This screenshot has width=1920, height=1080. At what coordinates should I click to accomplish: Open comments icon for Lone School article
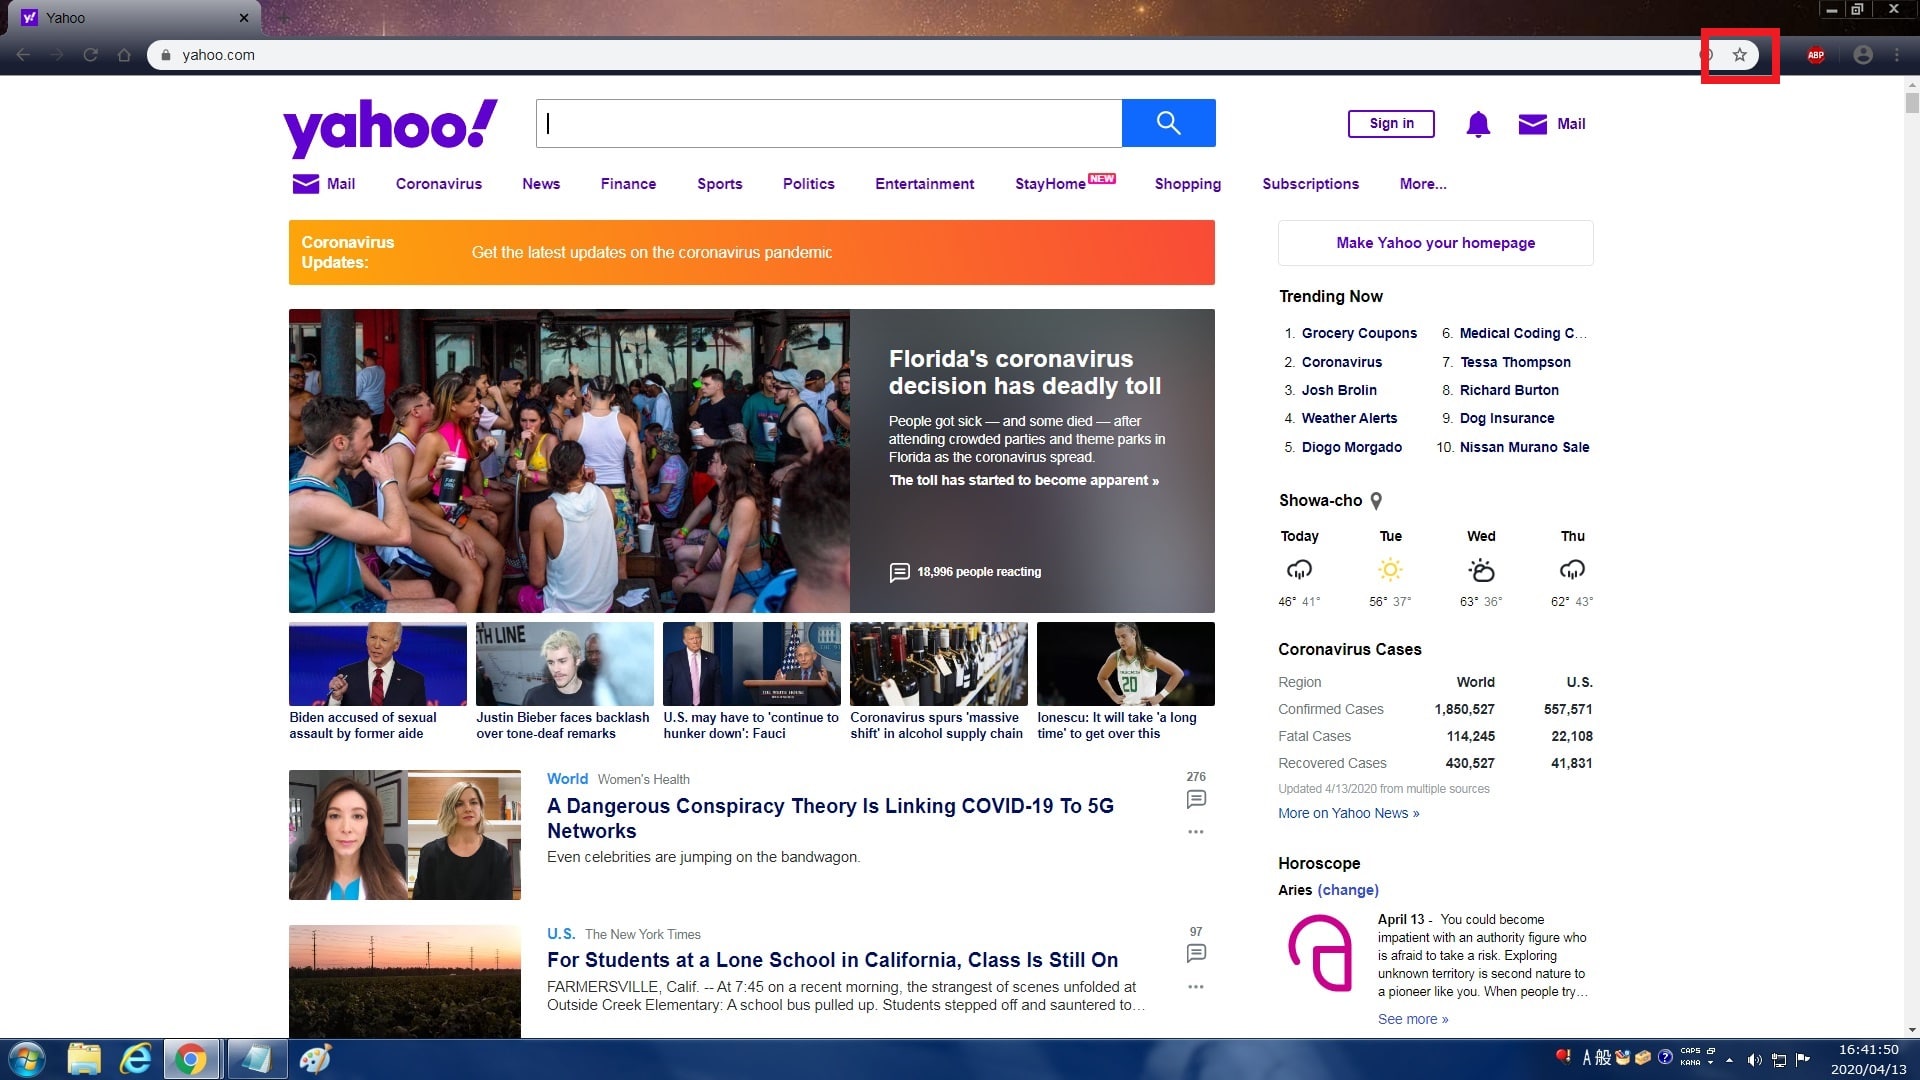pos(1196,953)
